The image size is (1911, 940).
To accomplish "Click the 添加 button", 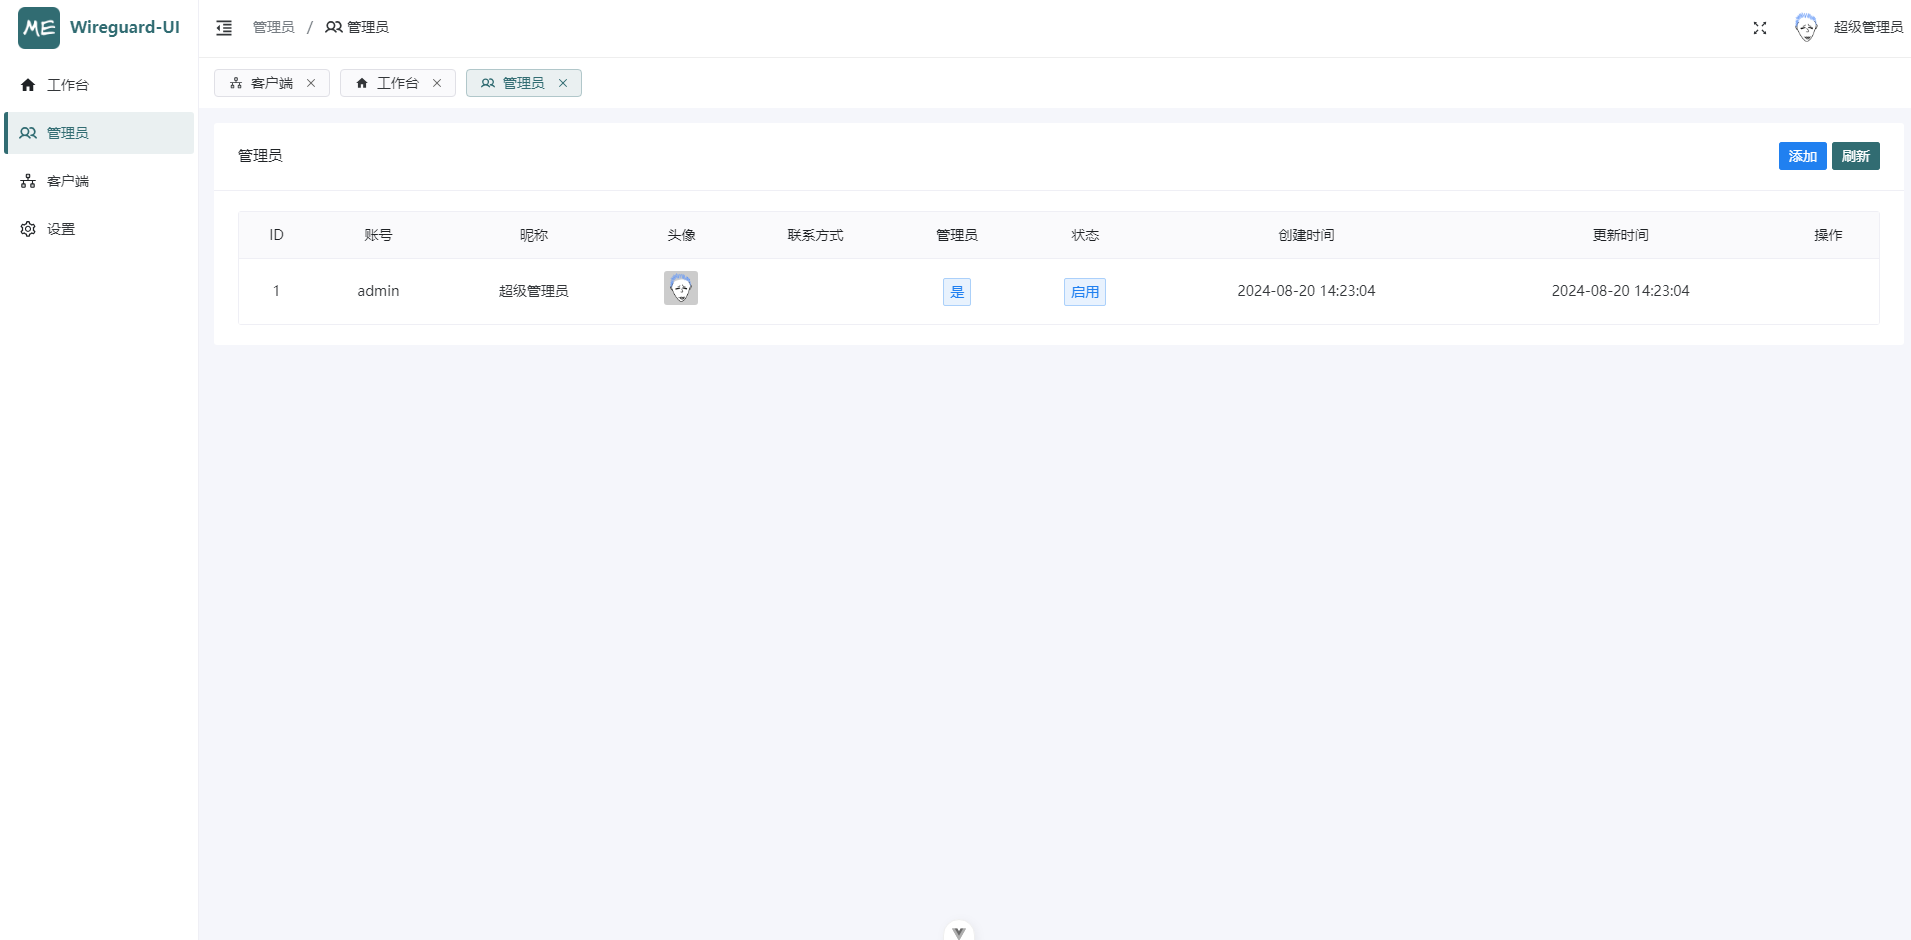I will [x=1802, y=156].
